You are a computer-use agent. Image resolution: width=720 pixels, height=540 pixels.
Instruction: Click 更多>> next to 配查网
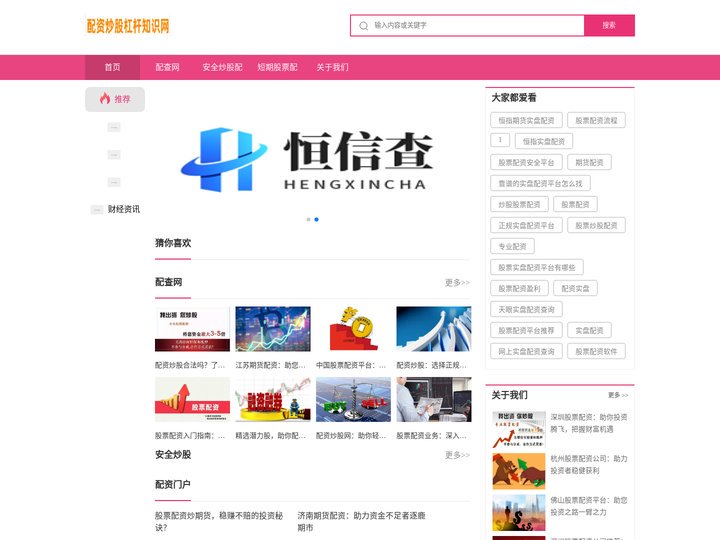457,282
